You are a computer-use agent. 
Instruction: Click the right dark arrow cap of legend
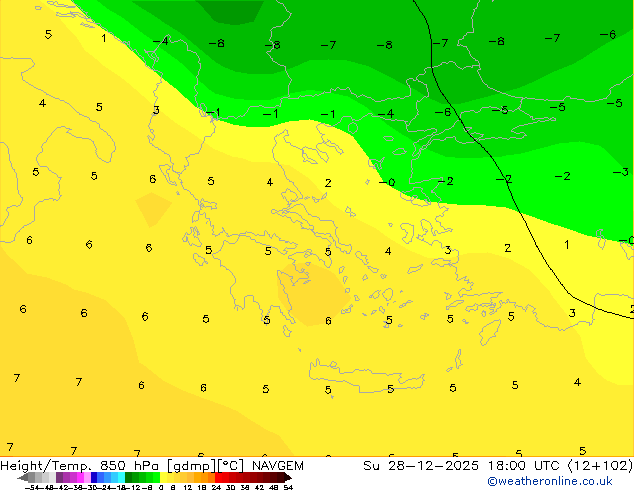point(288,478)
